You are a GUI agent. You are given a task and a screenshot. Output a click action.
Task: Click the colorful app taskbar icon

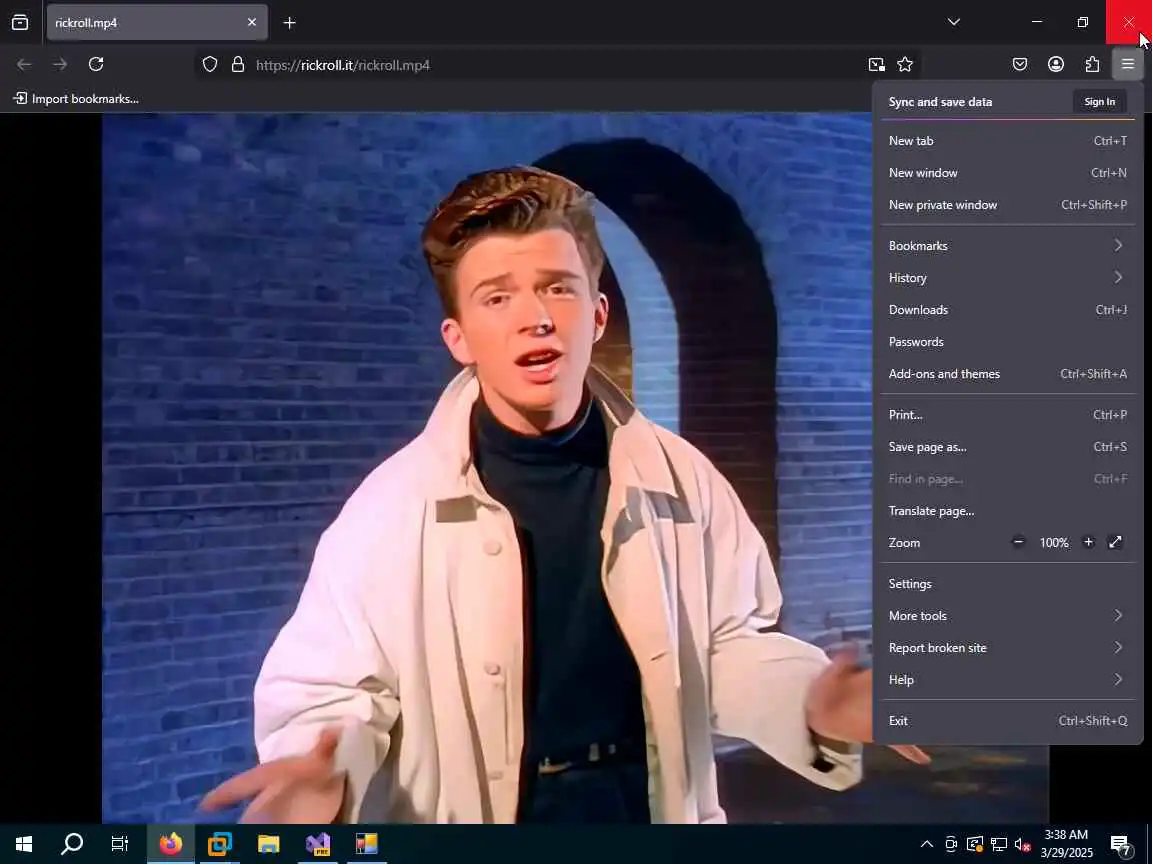(x=367, y=844)
